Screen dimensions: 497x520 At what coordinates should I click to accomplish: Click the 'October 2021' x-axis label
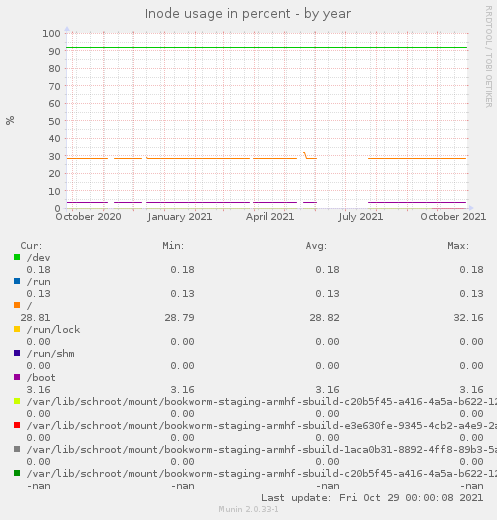(x=453, y=217)
